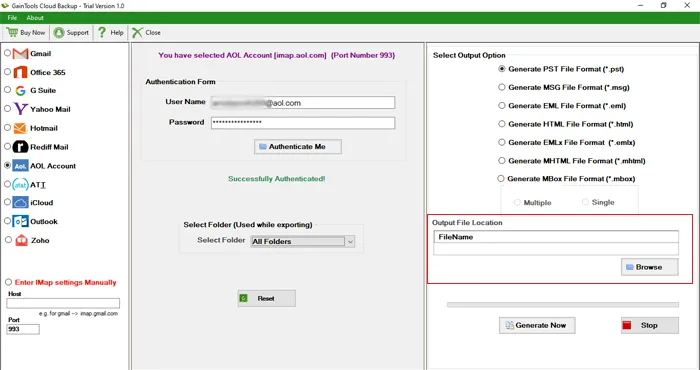
Task: Open the About menu
Action: click(x=35, y=18)
